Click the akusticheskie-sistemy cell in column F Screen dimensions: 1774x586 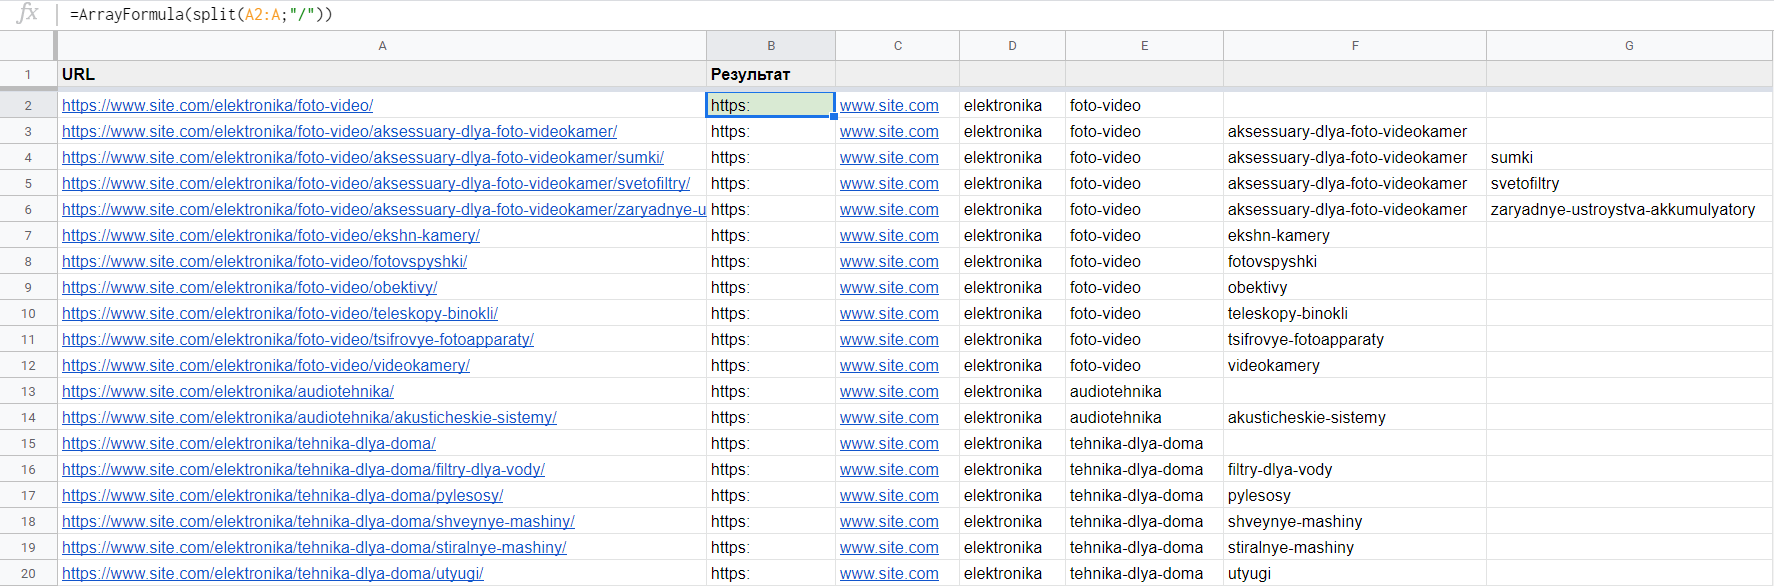[x=1355, y=417]
